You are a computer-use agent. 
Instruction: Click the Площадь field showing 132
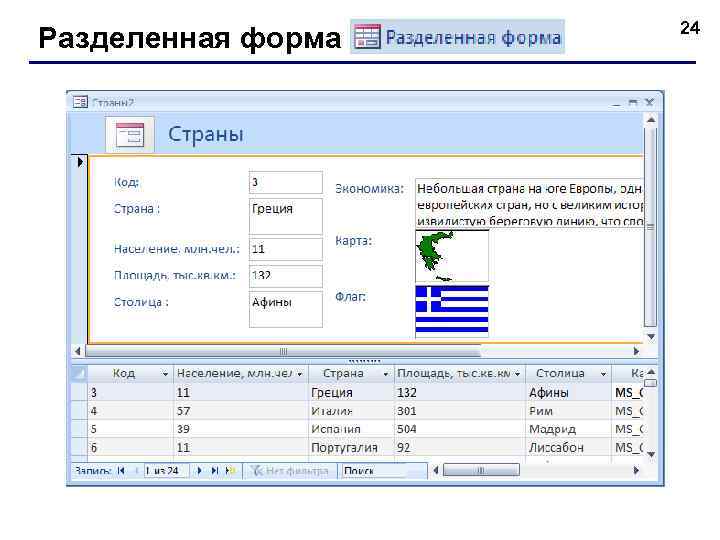click(286, 276)
